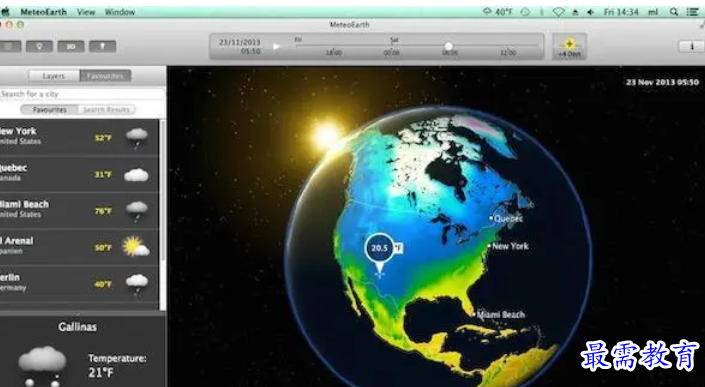The height and width of the screenshot is (387, 705).
Task: Click the New York marker on the globe
Action: tap(509, 246)
